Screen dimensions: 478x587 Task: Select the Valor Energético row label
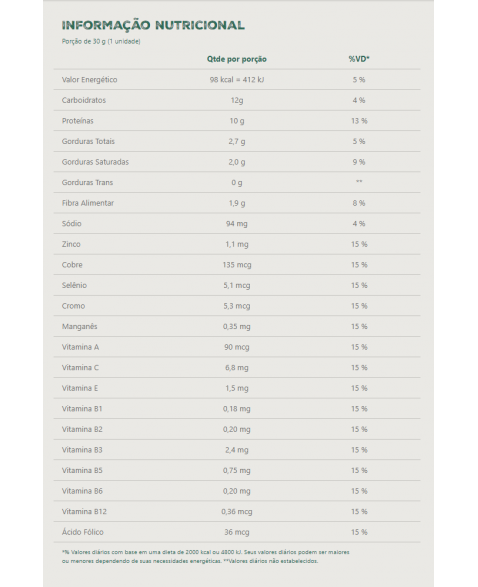(x=89, y=80)
